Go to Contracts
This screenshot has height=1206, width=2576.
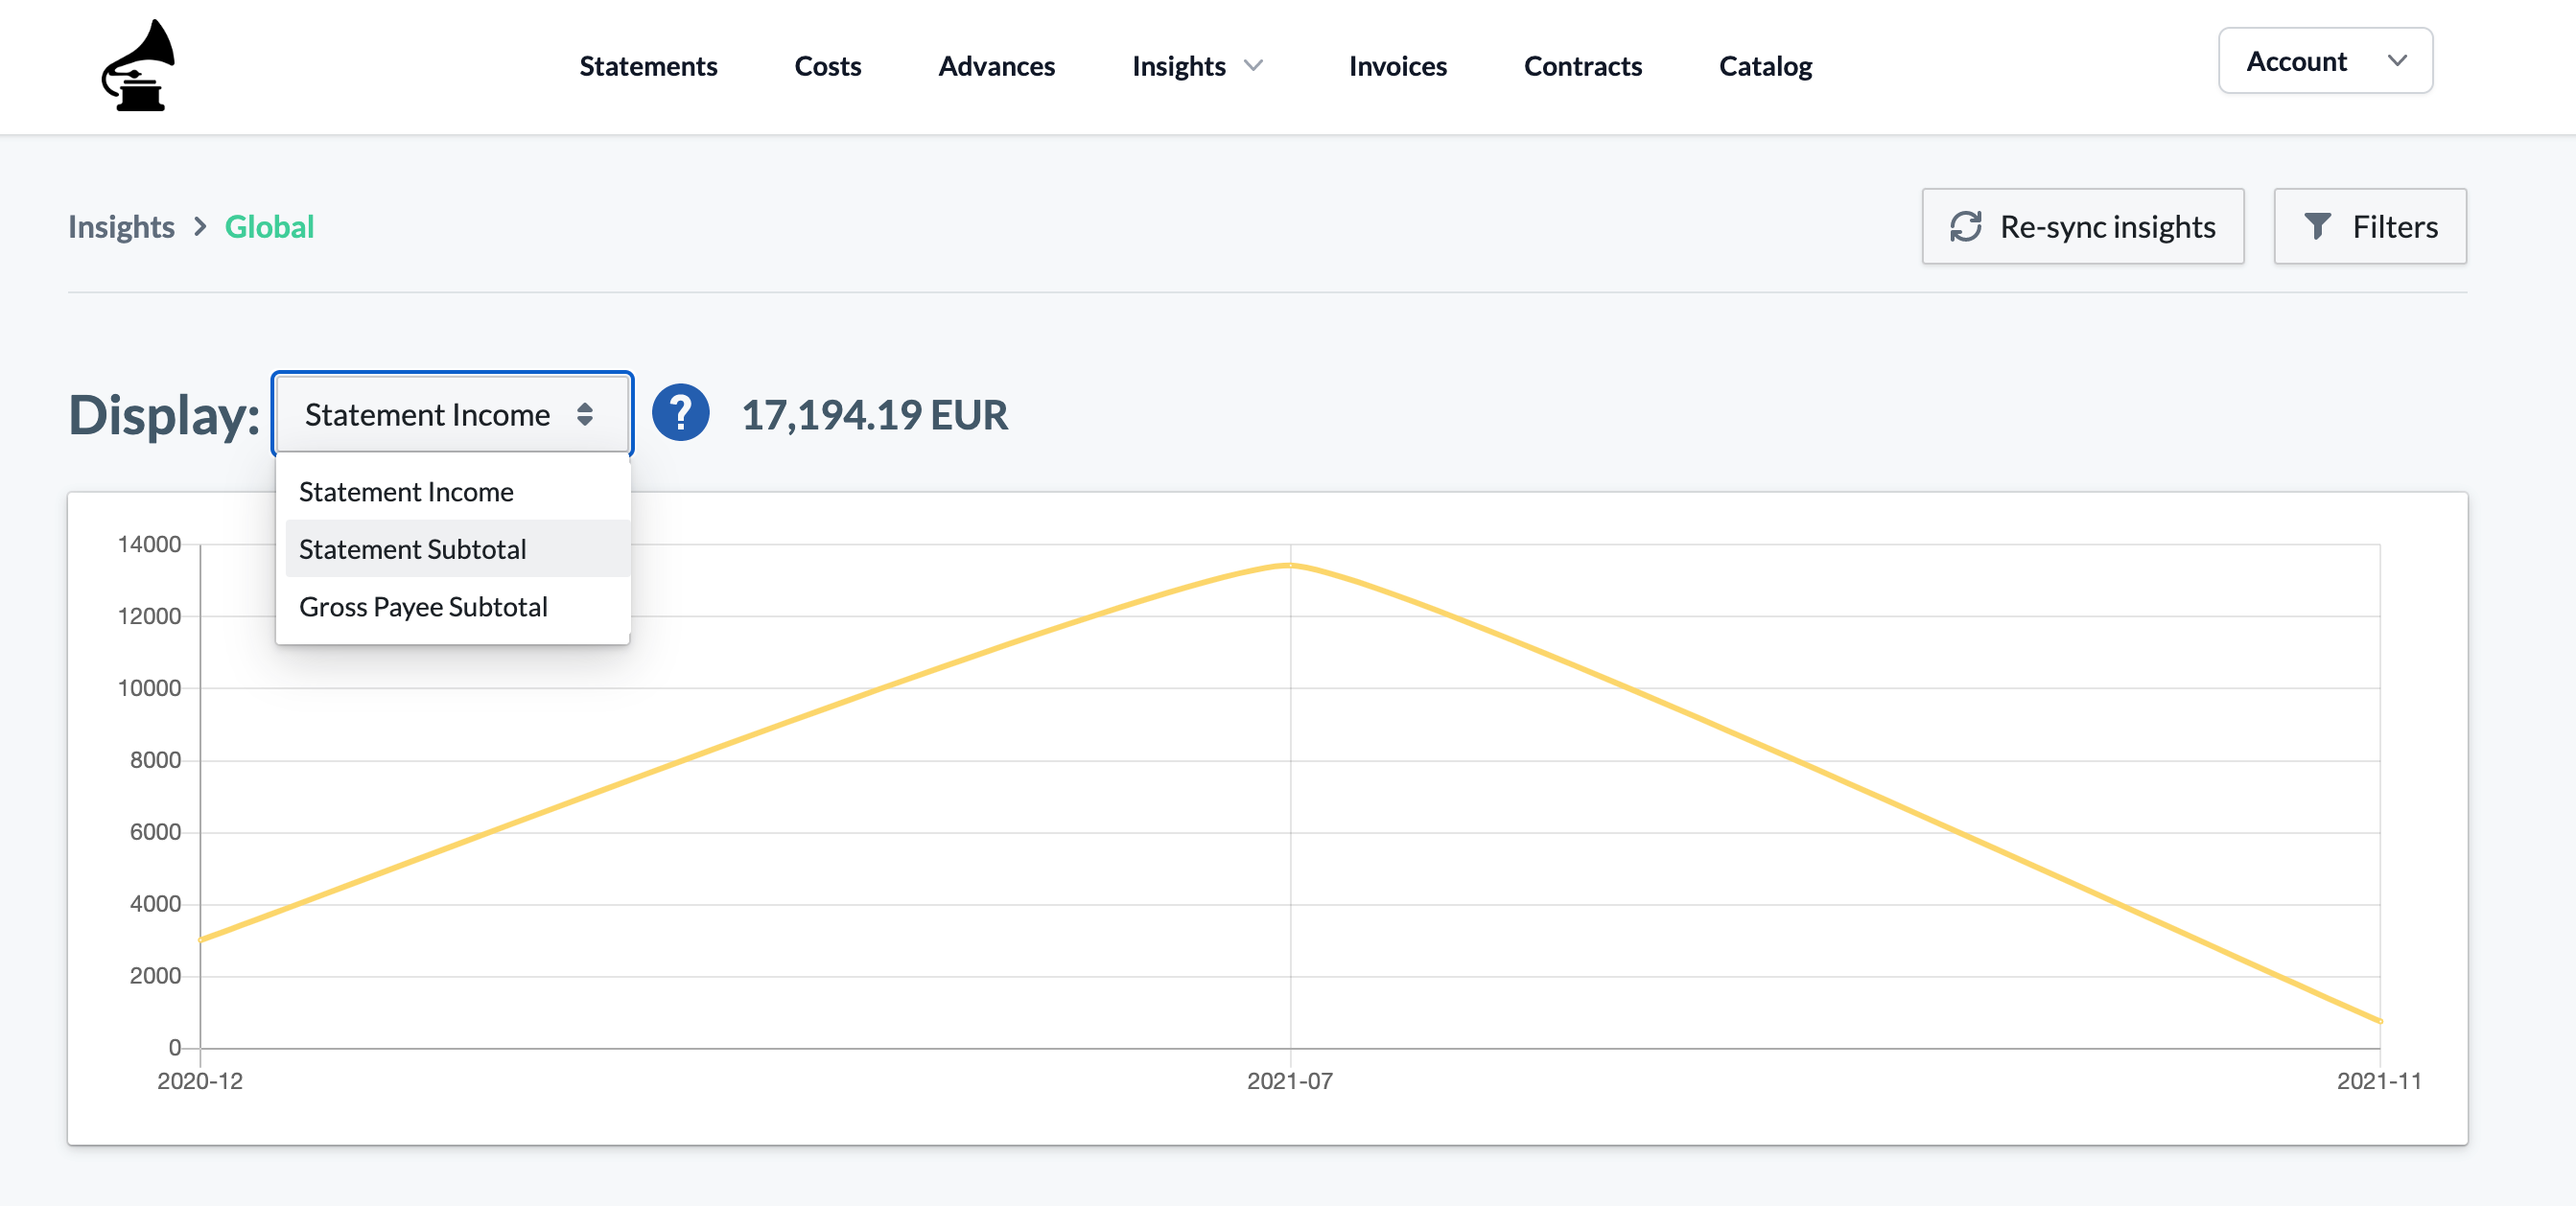1582,66
